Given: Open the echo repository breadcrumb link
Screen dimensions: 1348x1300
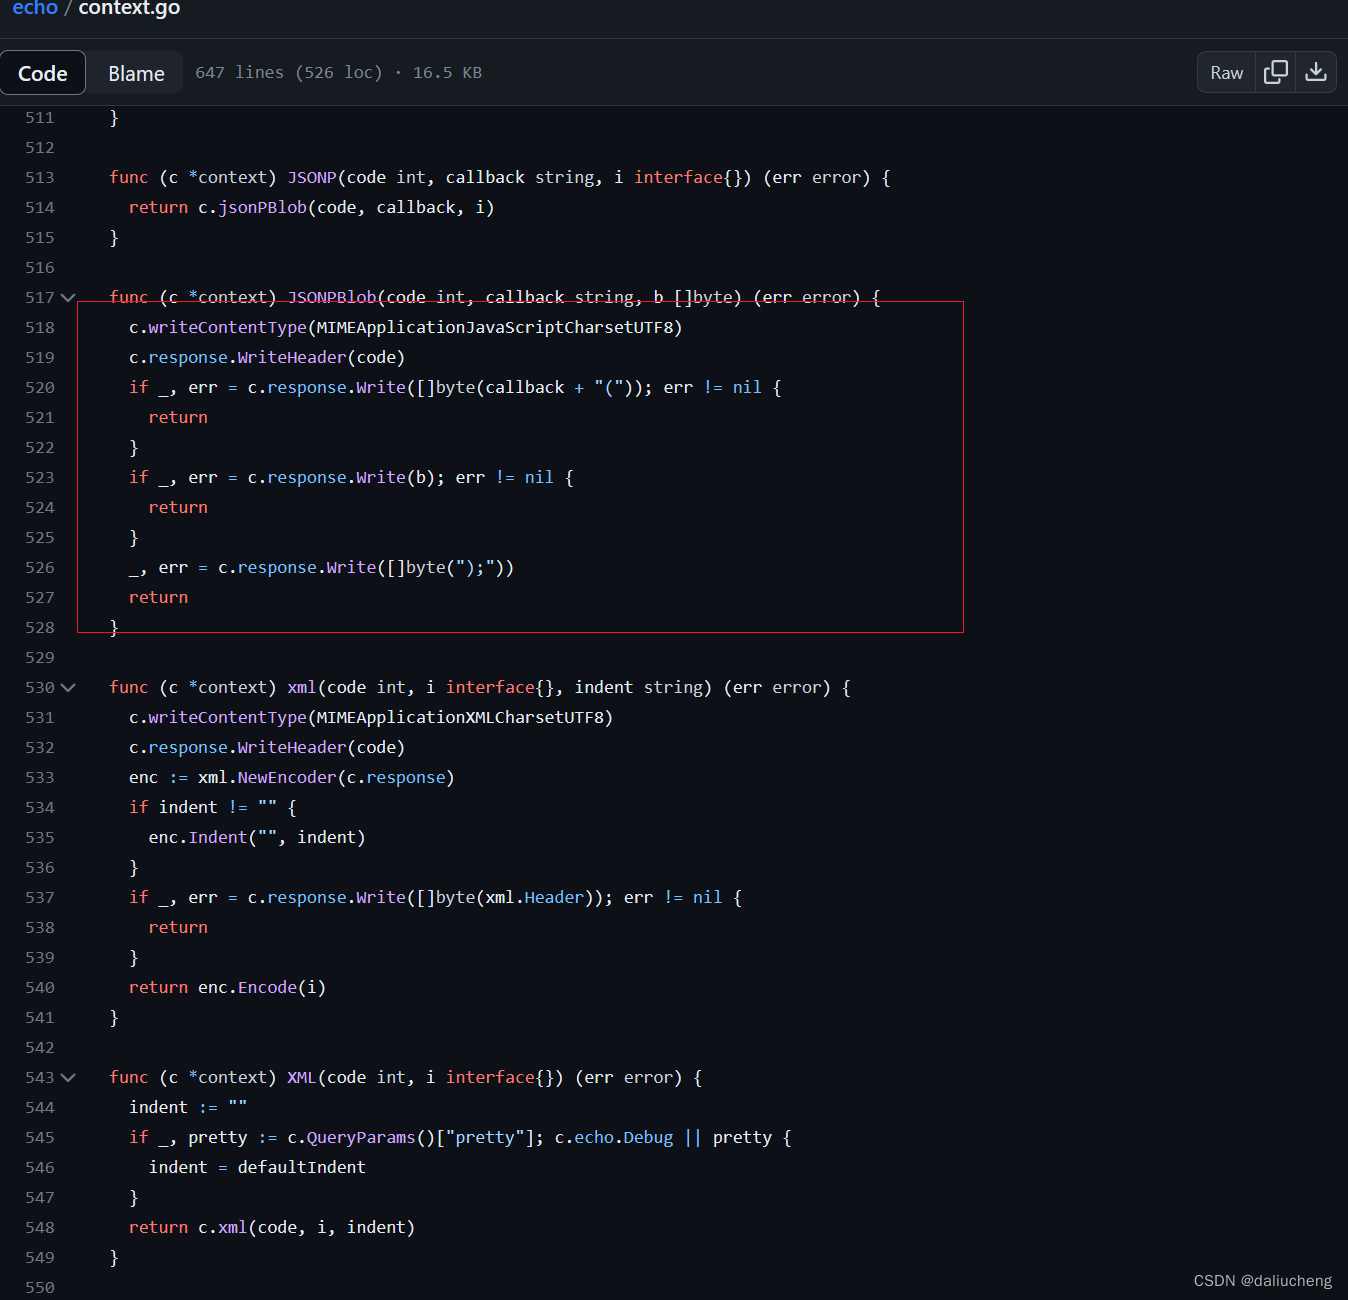Looking at the screenshot, I should coord(35,8).
